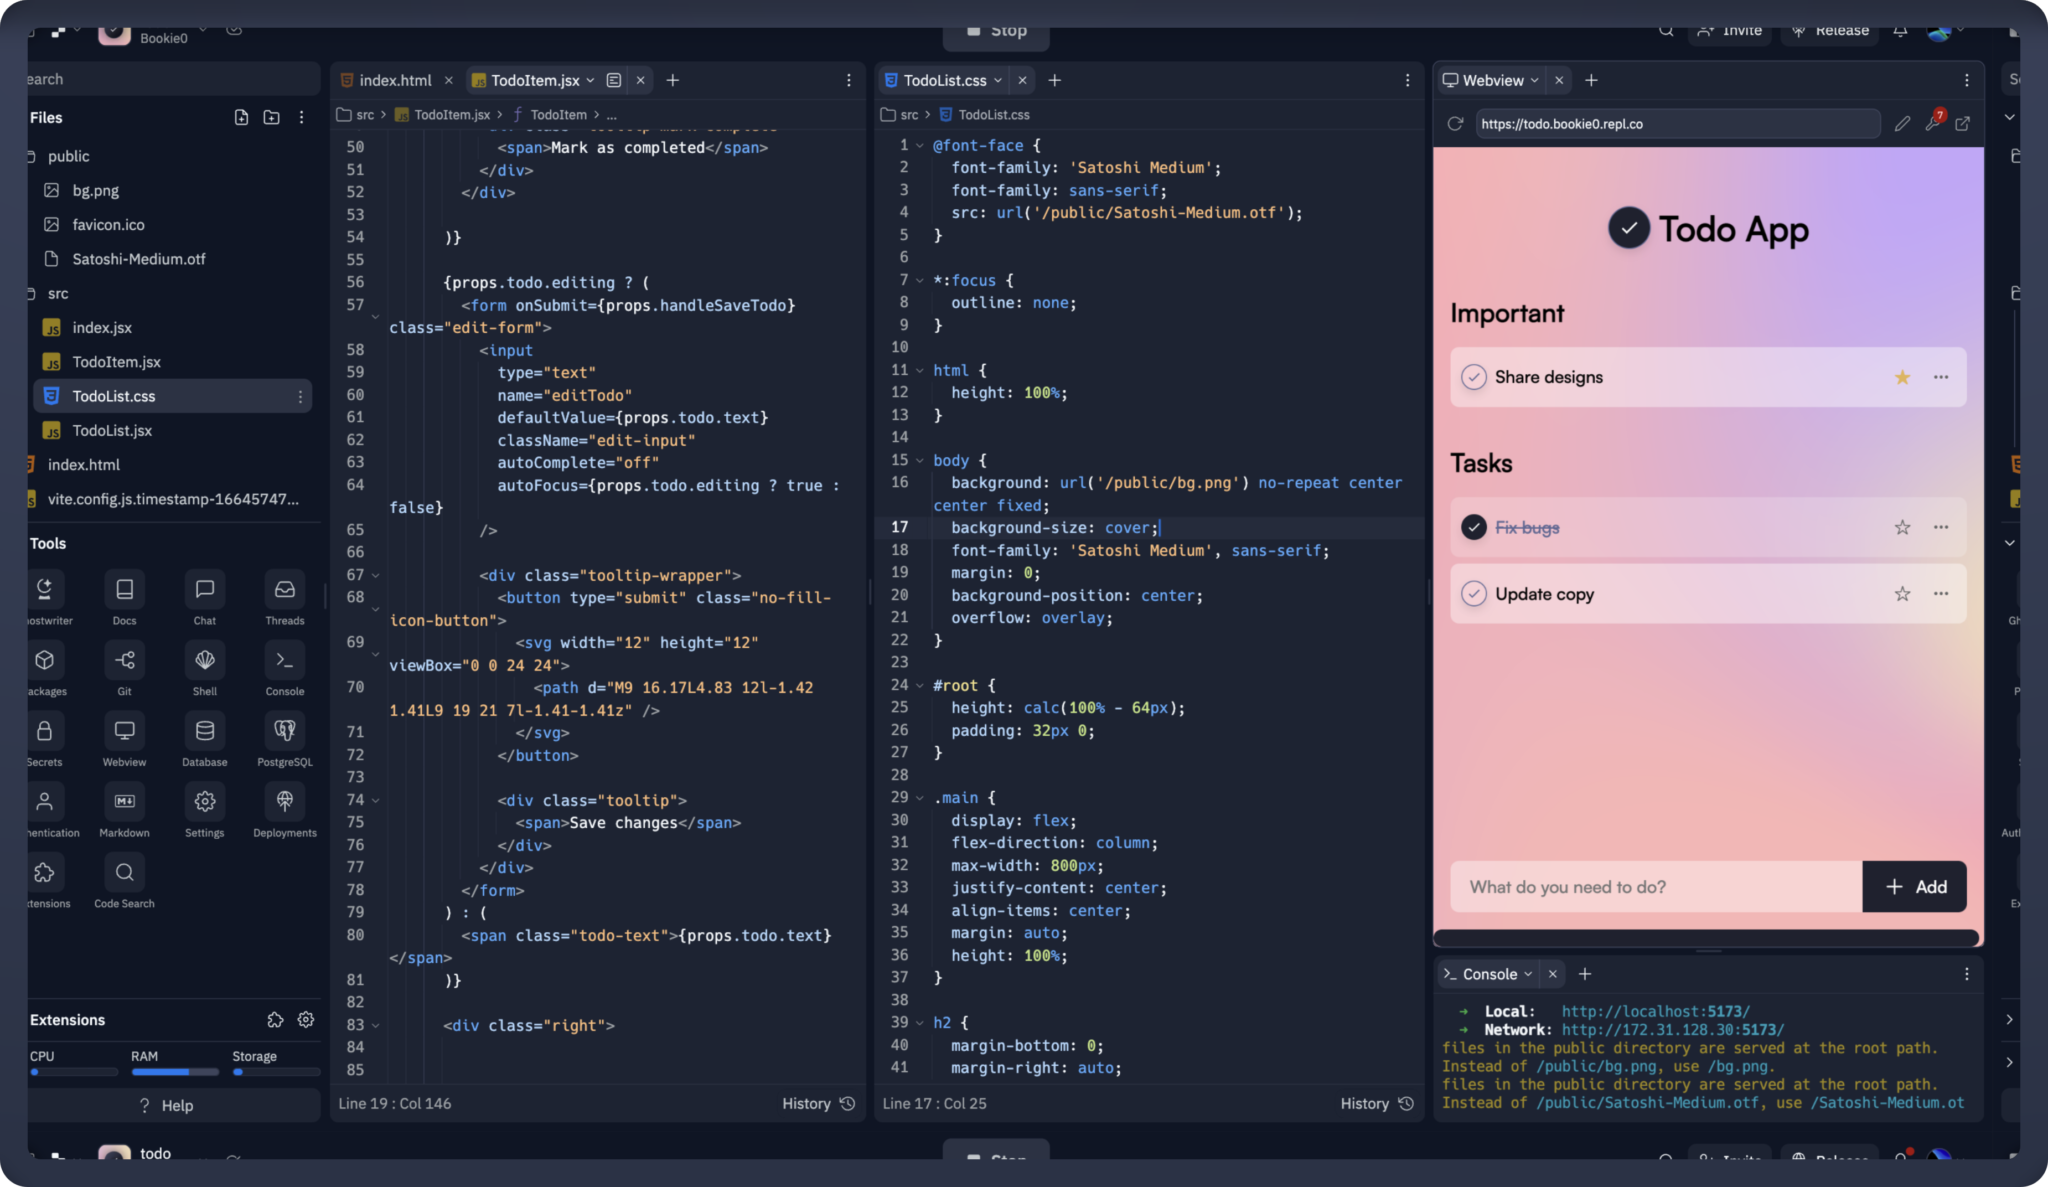The width and height of the screenshot is (2048, 1187).
Task: Open bg.png in the public folder
Action: (95, 191)
